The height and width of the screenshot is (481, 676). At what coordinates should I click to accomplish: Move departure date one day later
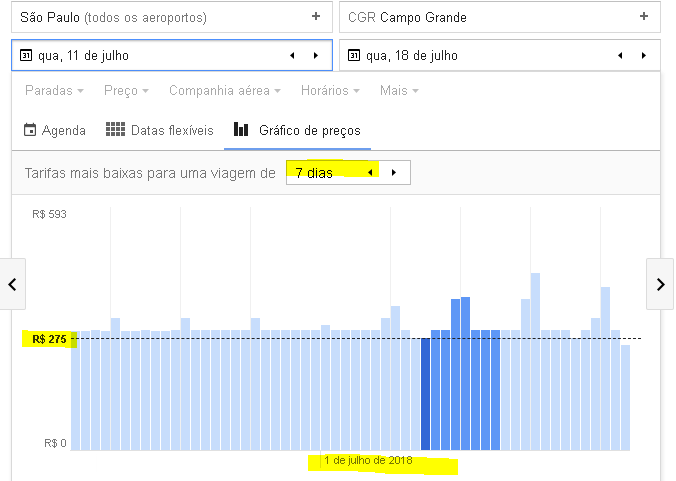click(x=316, y=55)
